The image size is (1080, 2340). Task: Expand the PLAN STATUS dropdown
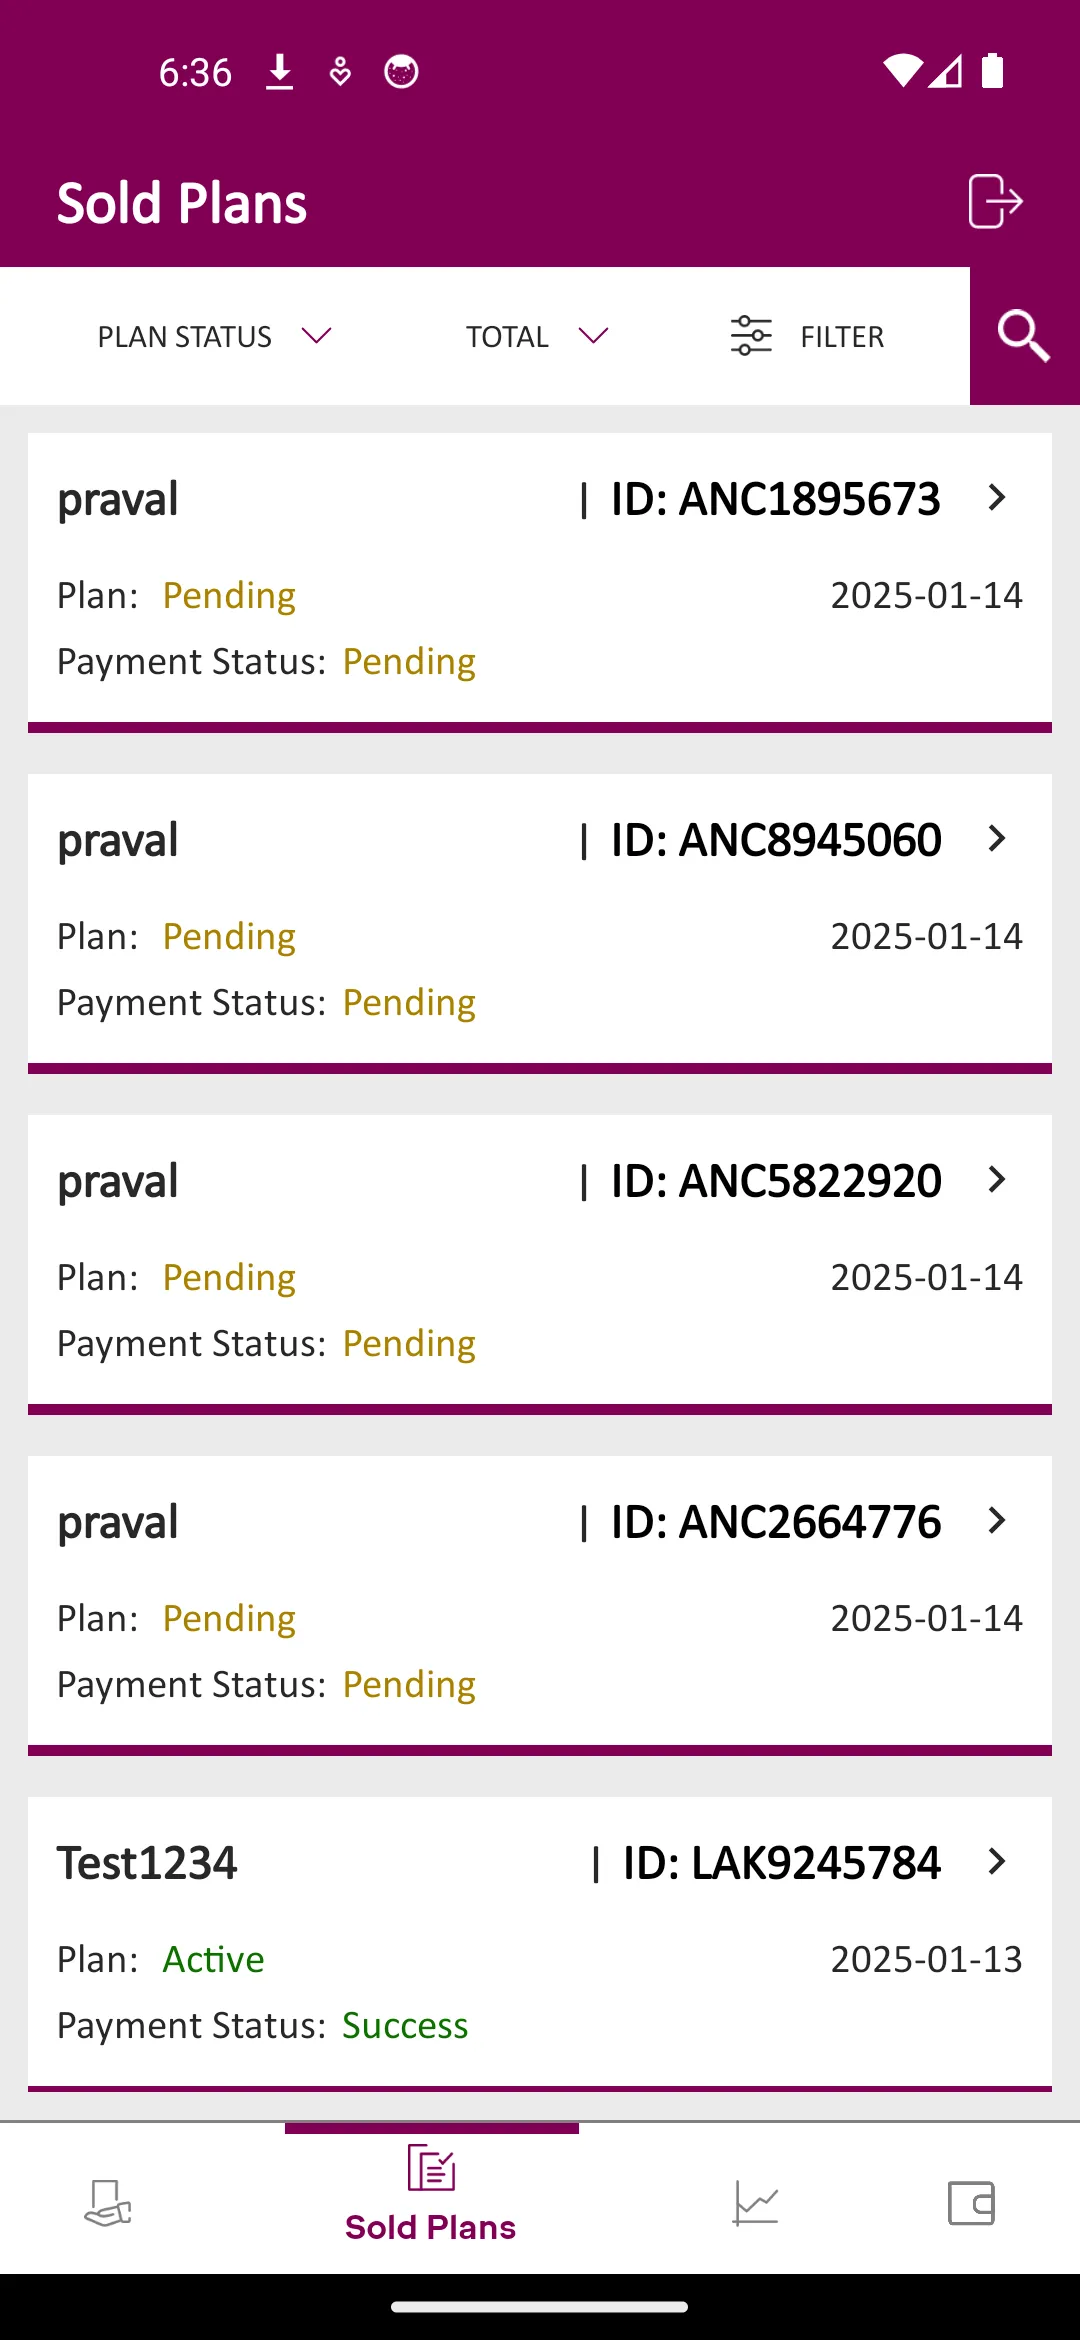click(215, 337)
